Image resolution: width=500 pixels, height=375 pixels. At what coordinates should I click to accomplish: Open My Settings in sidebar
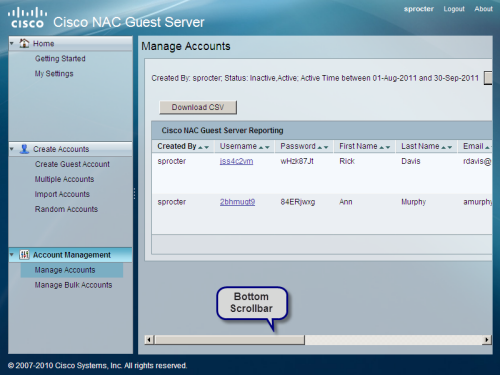coord(54,74)
